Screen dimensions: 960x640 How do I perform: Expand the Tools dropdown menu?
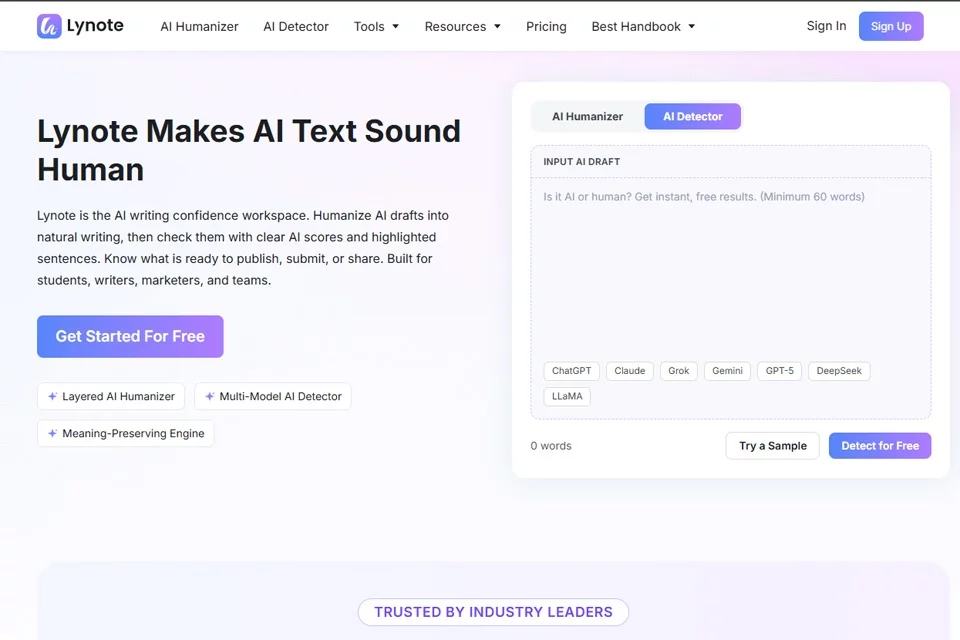[x=376, y=26]
